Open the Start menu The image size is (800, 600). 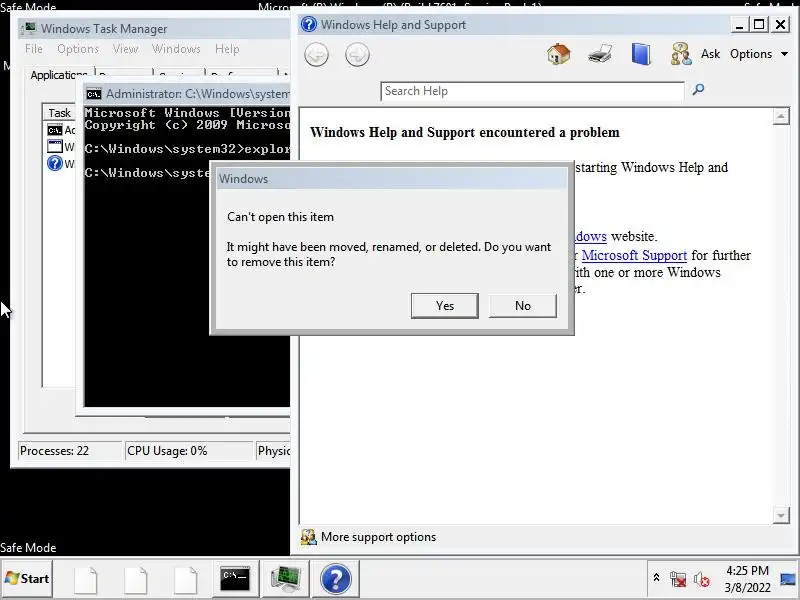[27, 579]
